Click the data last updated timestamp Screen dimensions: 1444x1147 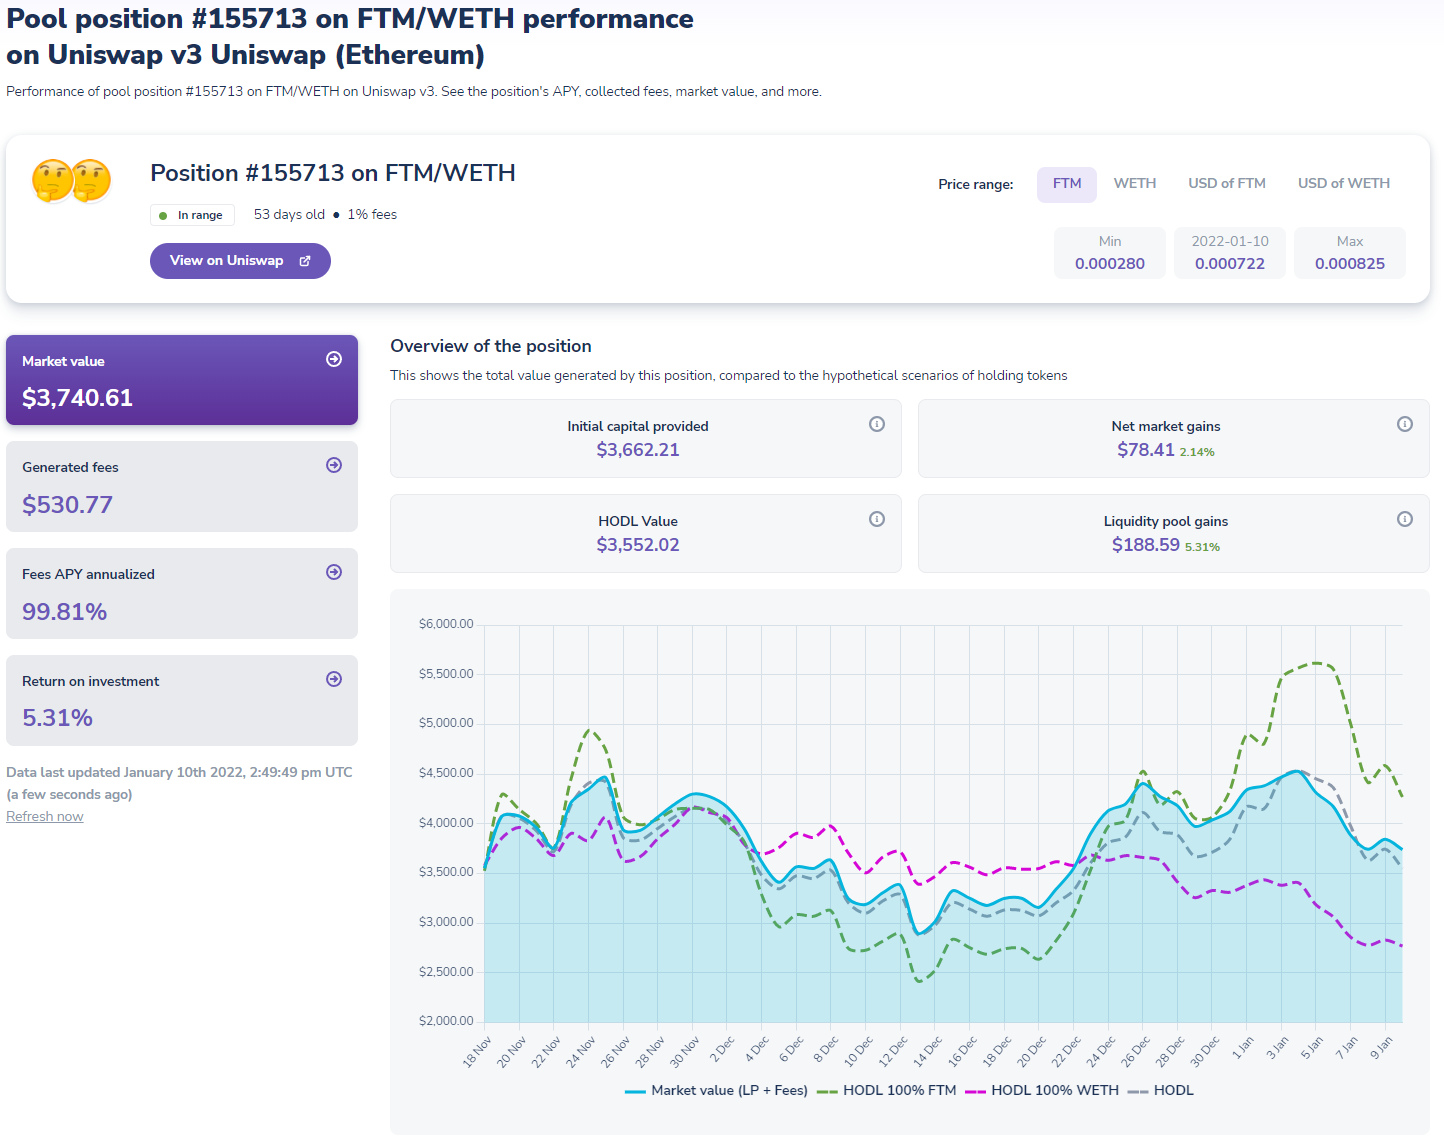179,783
